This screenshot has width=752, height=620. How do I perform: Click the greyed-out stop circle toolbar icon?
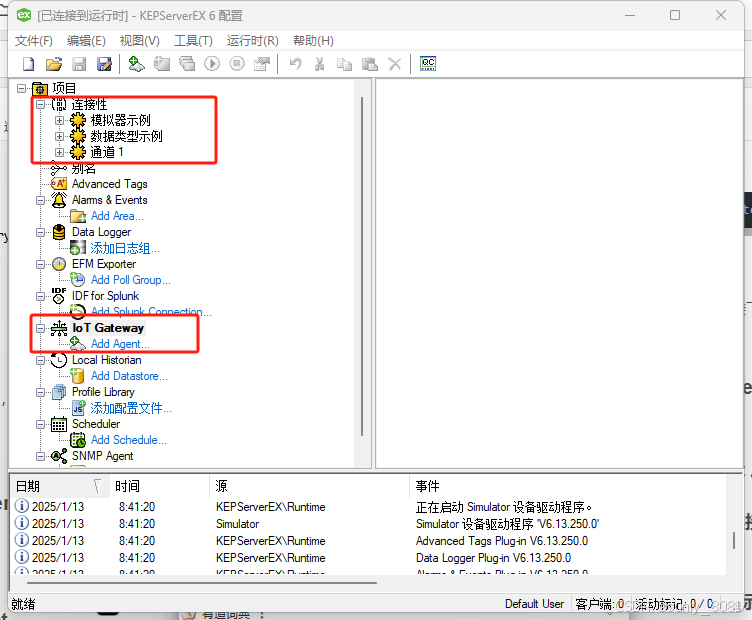point(237,64)
